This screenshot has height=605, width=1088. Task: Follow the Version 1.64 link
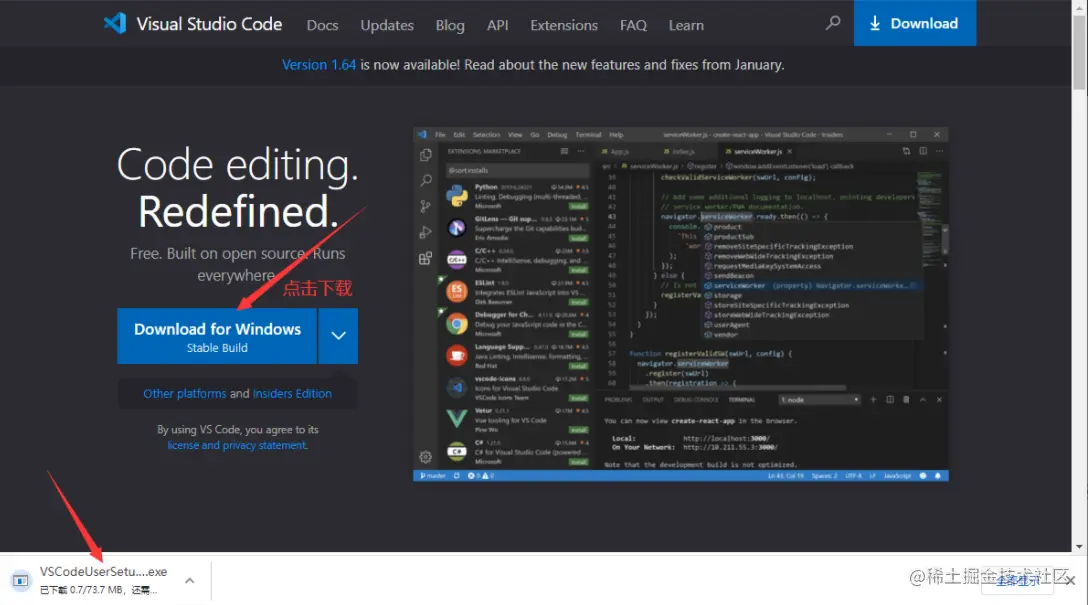pyautogui.click(x=318, y=65)
